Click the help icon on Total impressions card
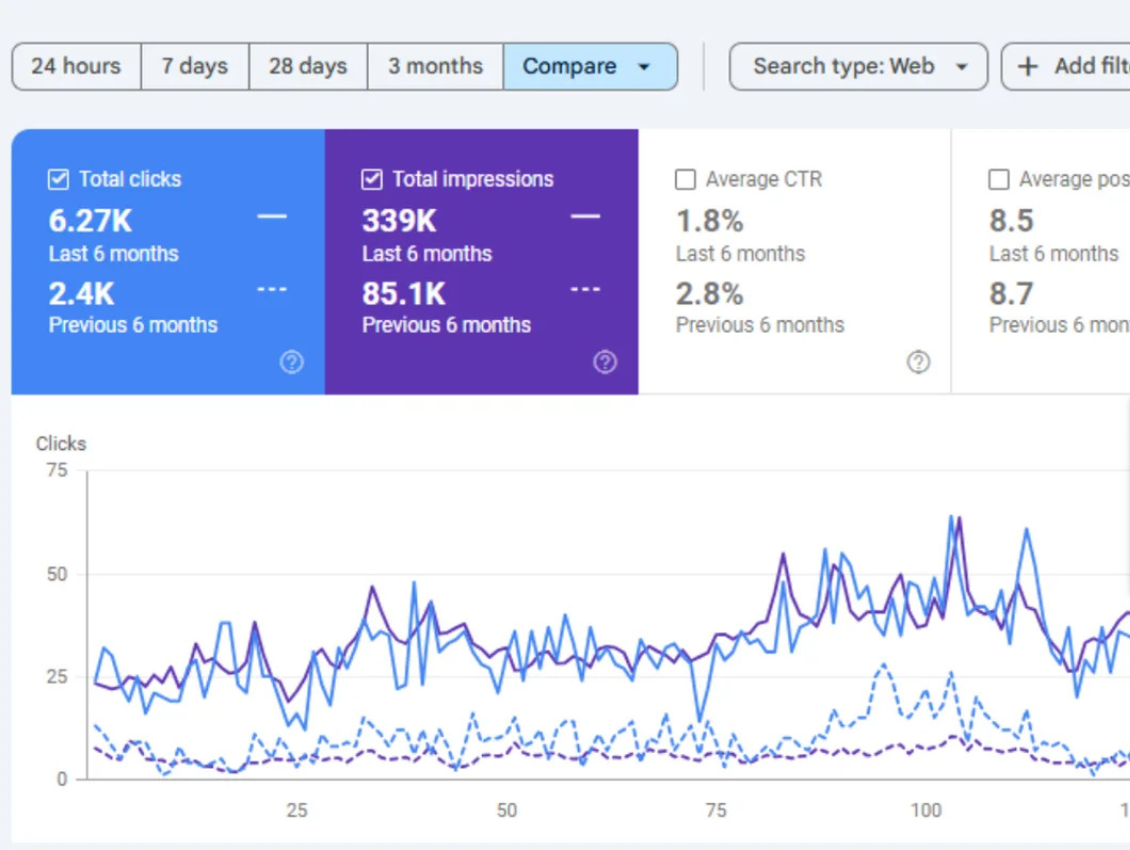The width and height of the screenshot is (1130, 850). click(605, 362)
